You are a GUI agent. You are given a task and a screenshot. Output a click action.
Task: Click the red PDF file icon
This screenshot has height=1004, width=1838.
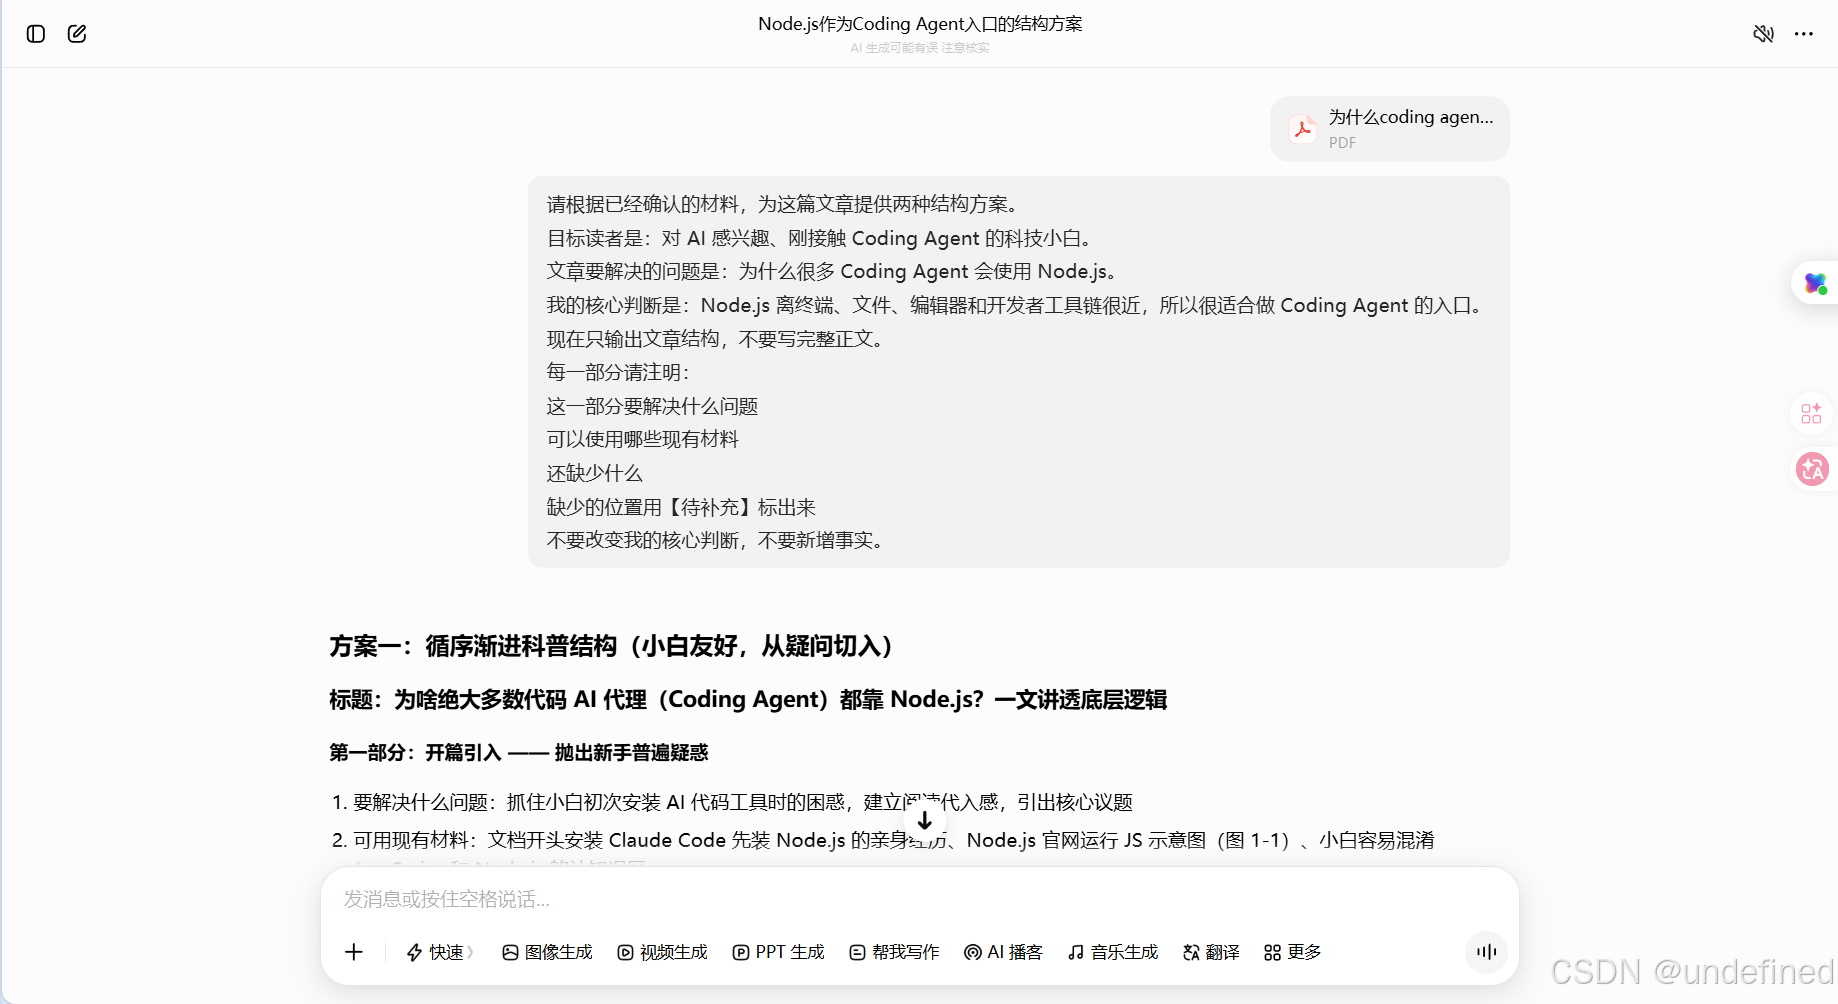[x=1302, y=128]
